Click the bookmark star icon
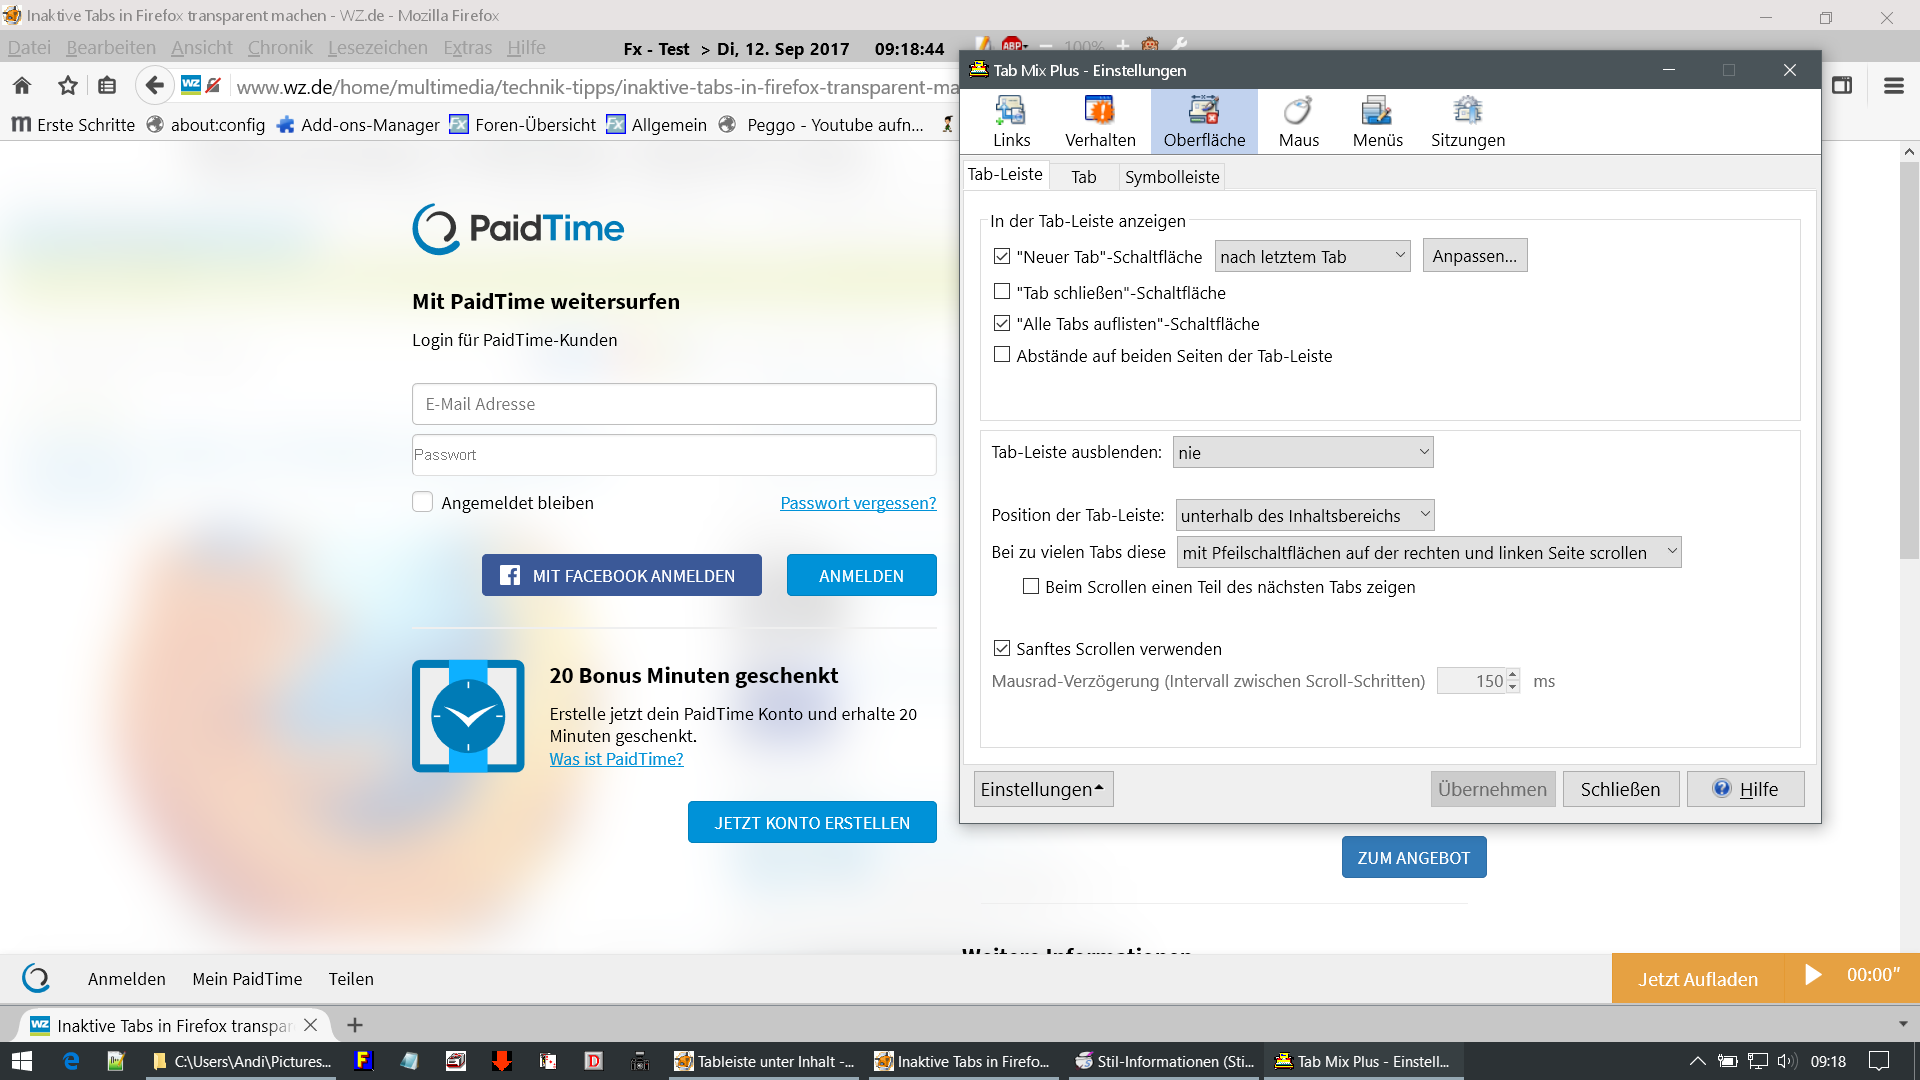 [x=67, y=86]
